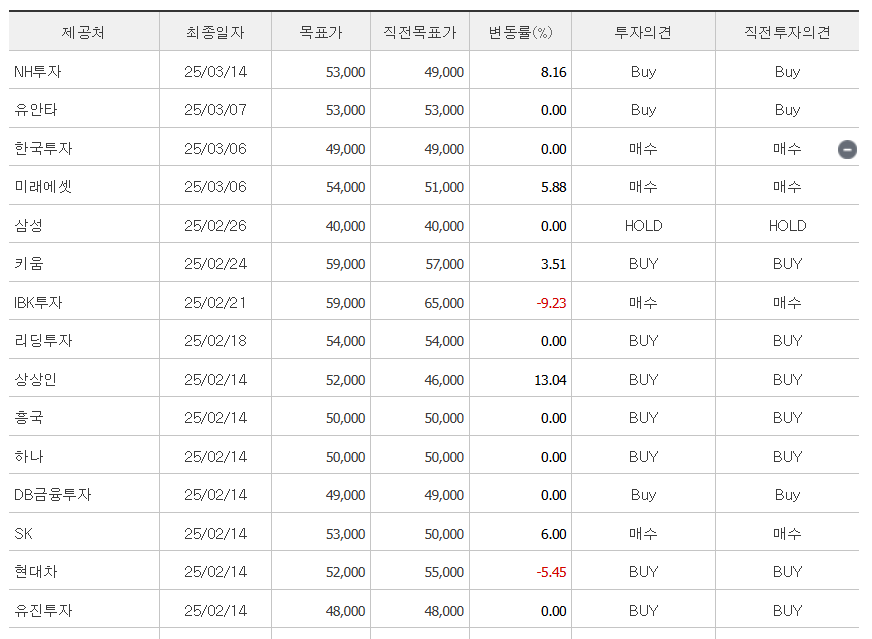Screen dimensions: 872x639
Task: Click the 25/02/26 date cell
Action: (215, 226)
